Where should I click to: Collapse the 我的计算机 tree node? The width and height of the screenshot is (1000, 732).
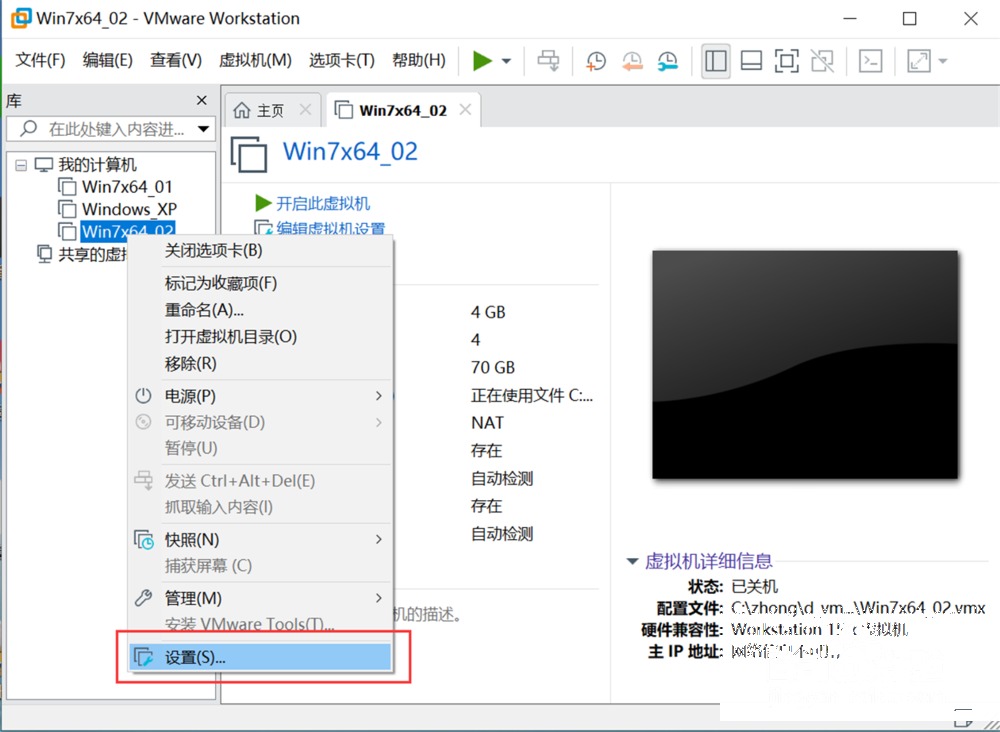click(21, 165)
